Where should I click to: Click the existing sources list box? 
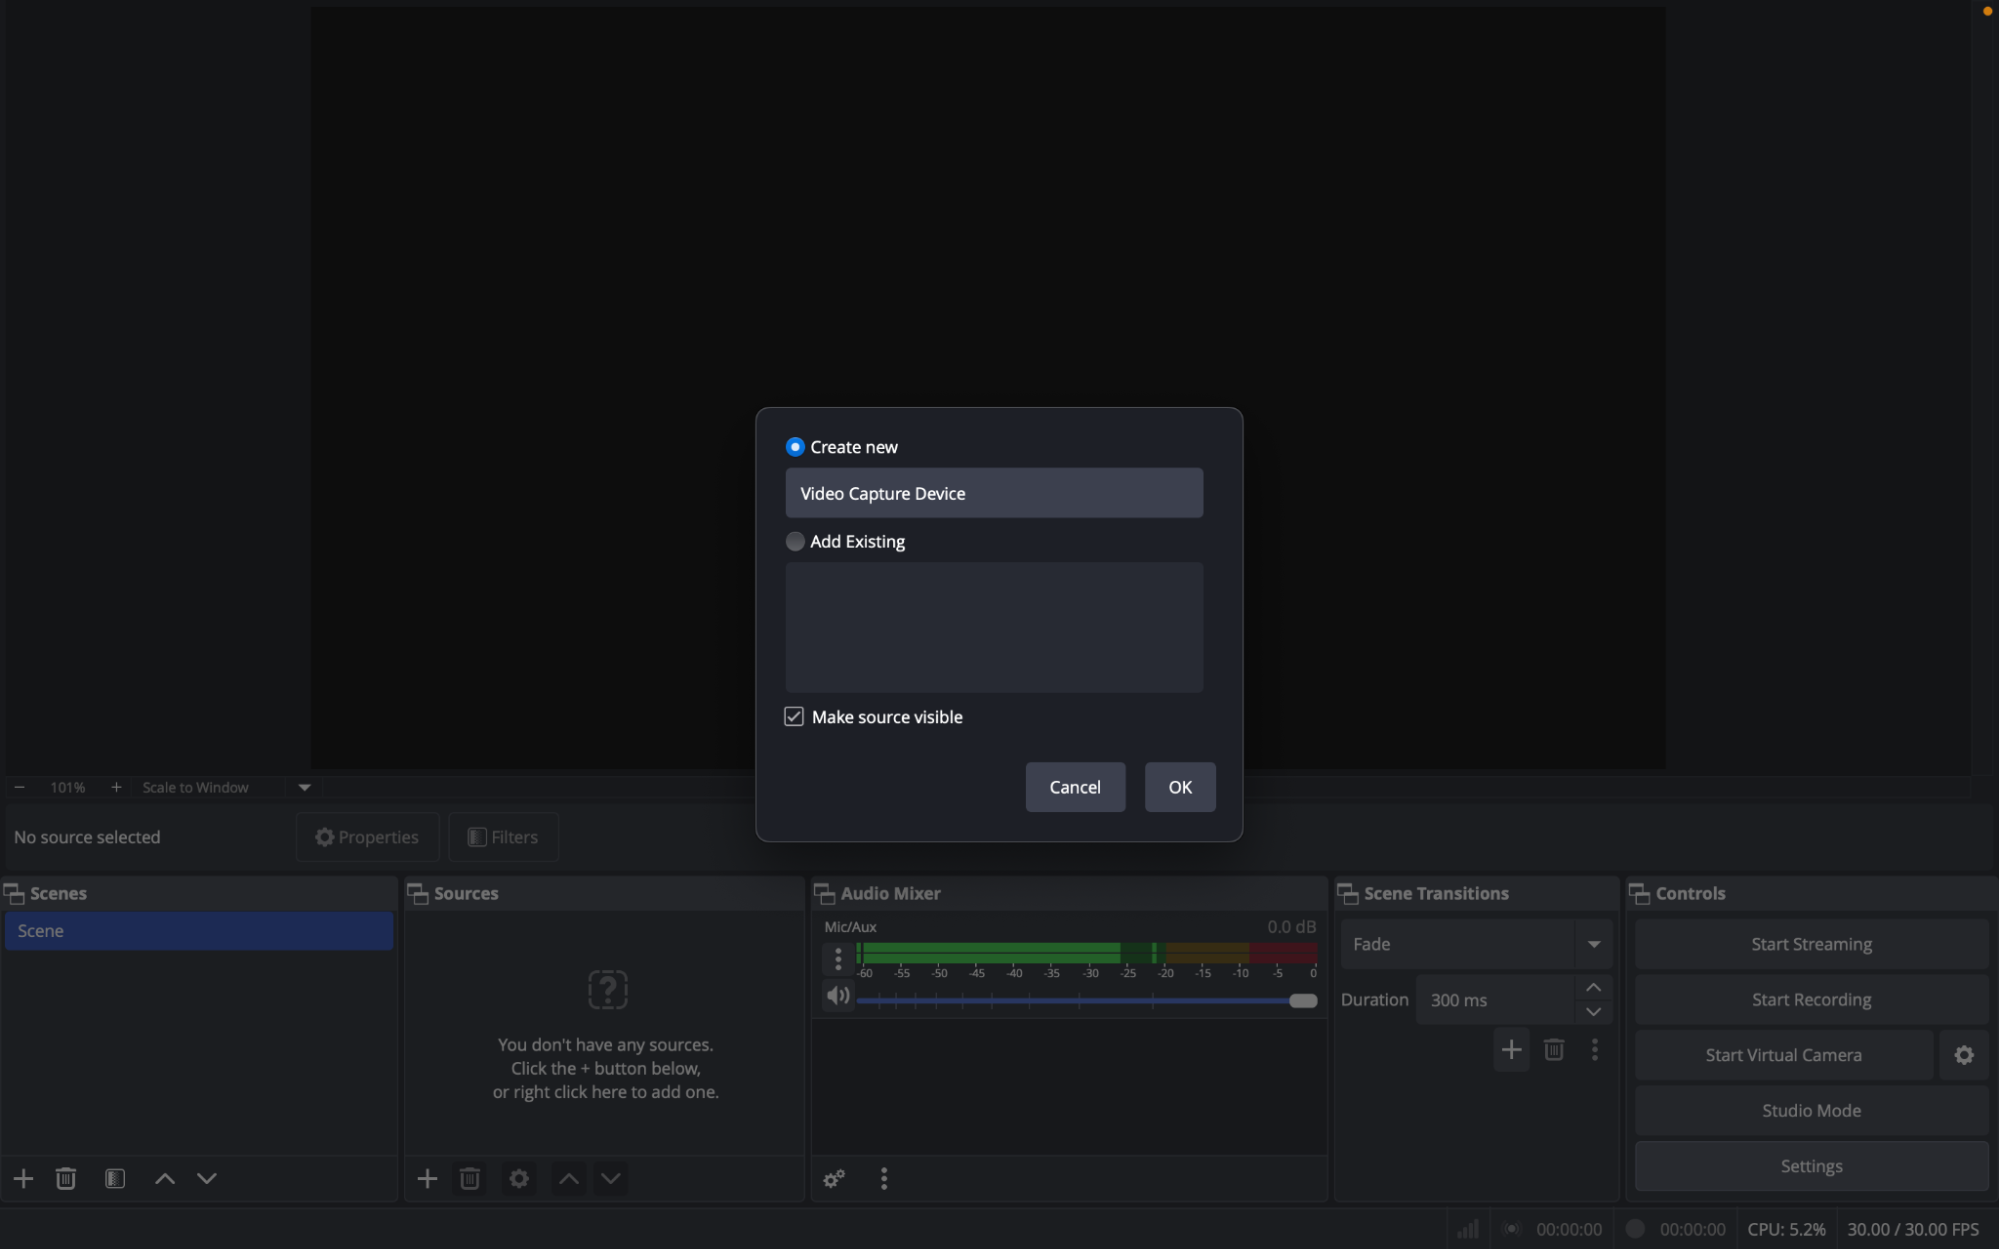tap(994, 628)
